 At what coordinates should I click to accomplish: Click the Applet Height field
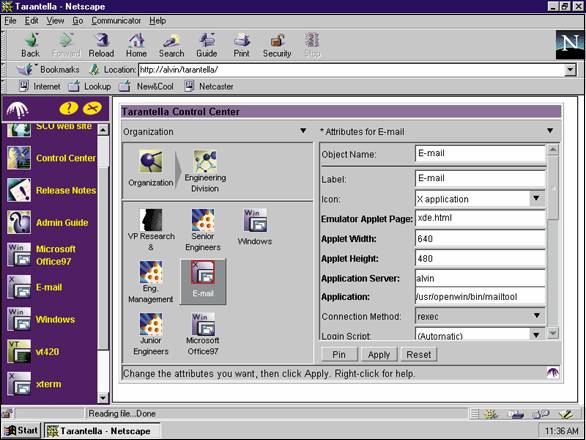click(480, 258)
